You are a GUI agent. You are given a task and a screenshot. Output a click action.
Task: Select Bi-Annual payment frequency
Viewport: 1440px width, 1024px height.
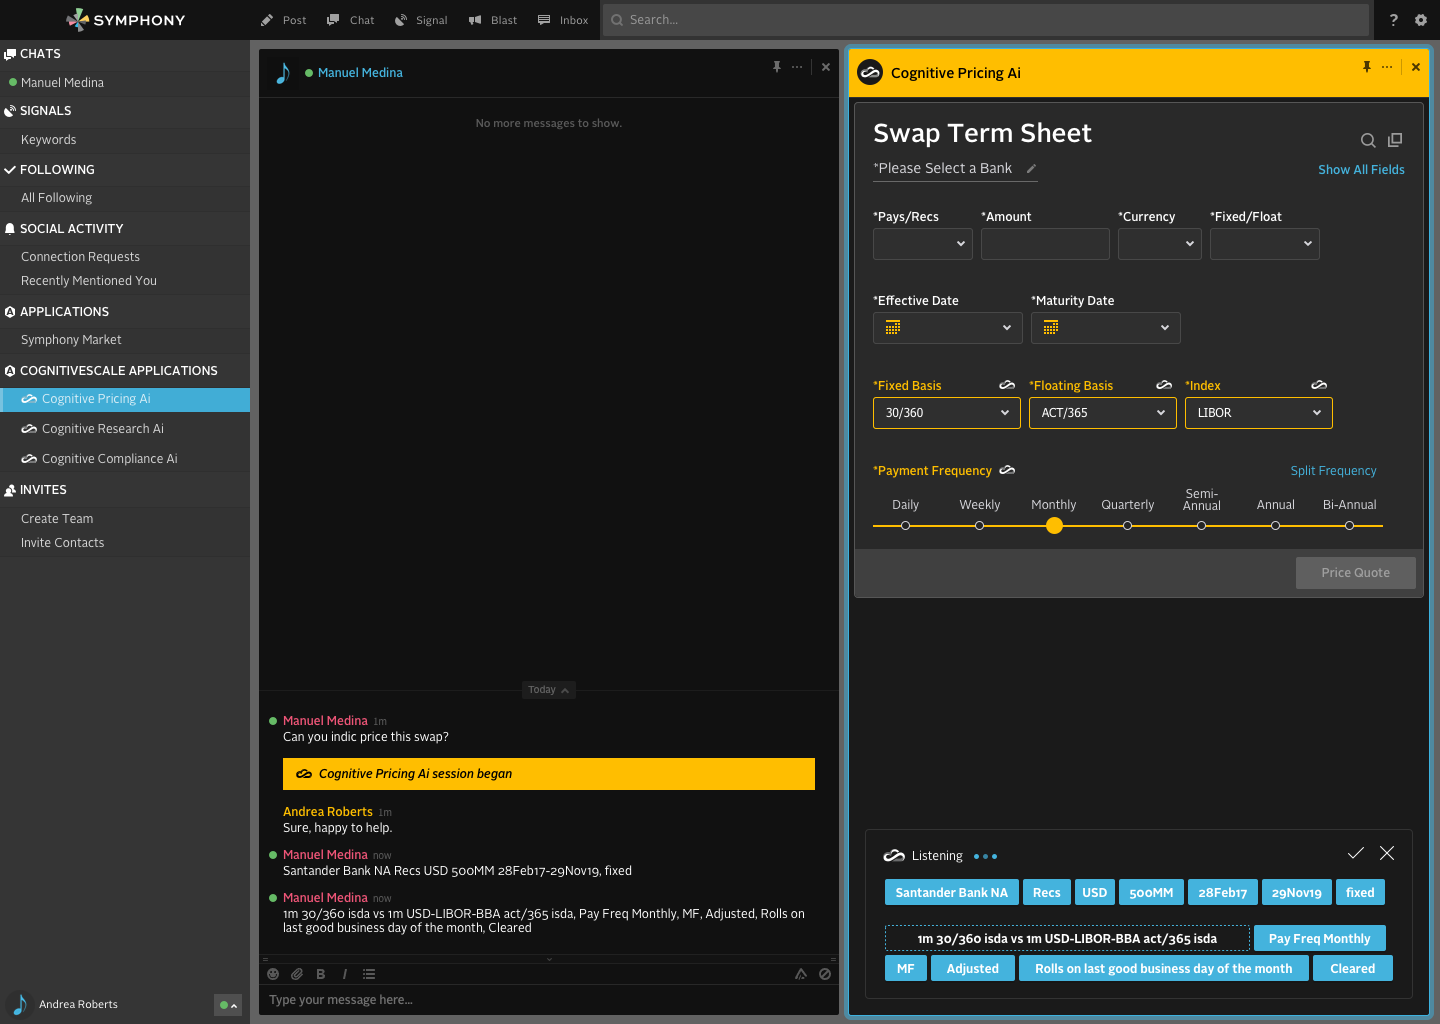[1349, 525]
